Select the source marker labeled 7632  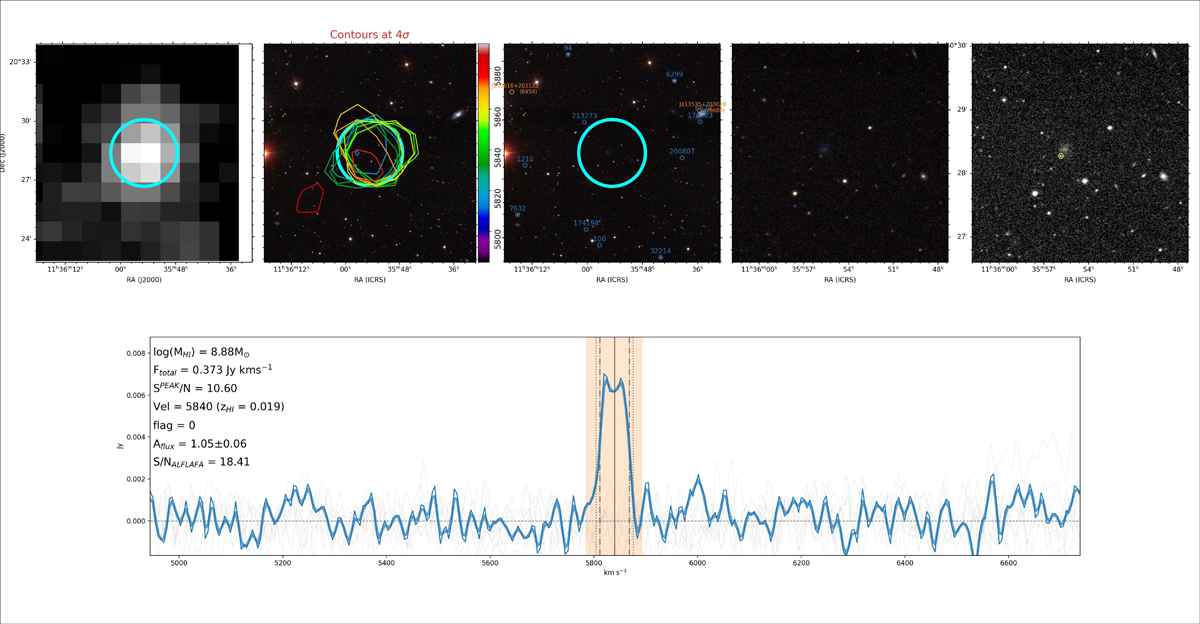tap(518, 215)
